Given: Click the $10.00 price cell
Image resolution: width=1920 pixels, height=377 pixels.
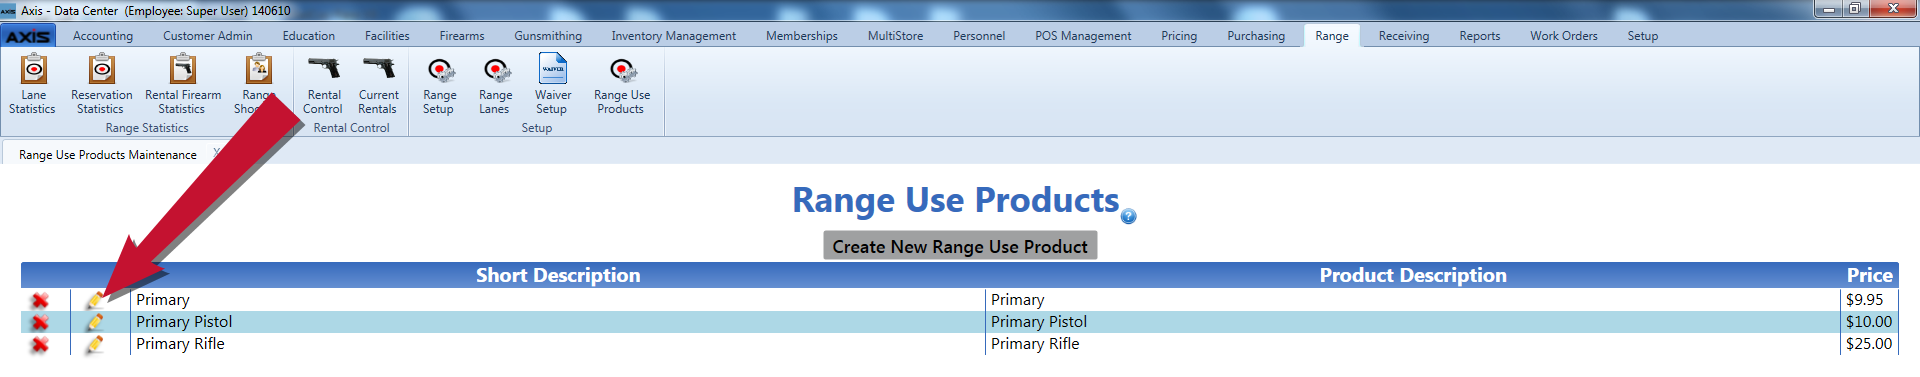Looking at the screenshot, I should [1869, 322].
